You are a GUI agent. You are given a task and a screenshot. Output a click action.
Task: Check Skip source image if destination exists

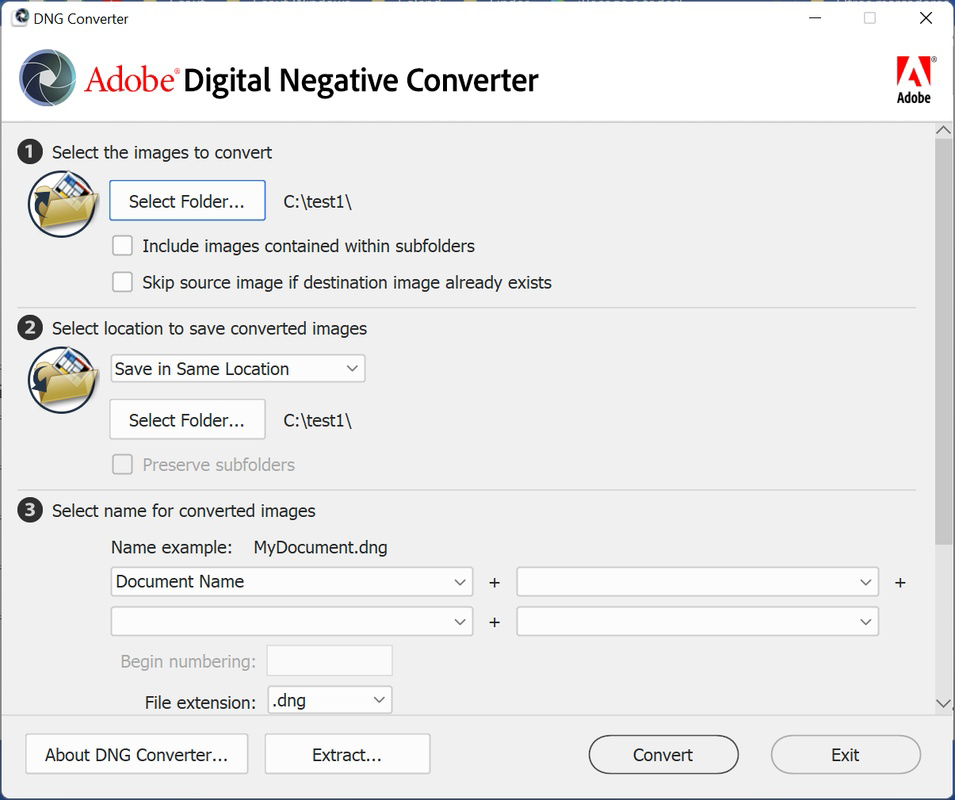click(x=122, y=282)
